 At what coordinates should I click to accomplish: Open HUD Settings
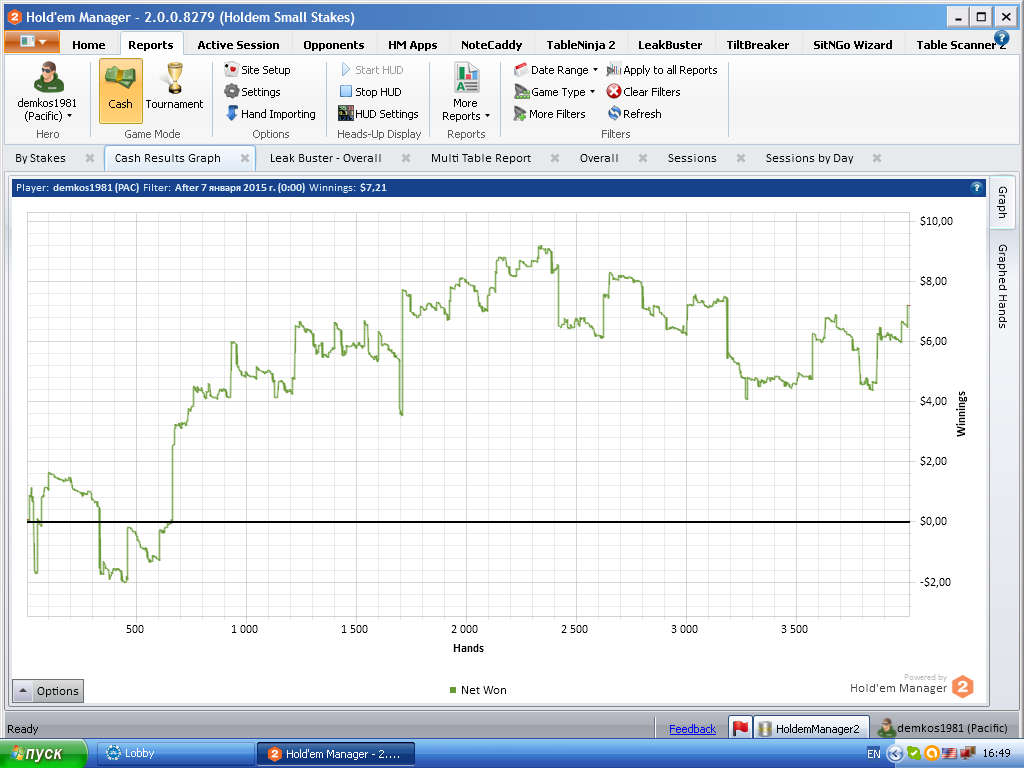[378, 114]
